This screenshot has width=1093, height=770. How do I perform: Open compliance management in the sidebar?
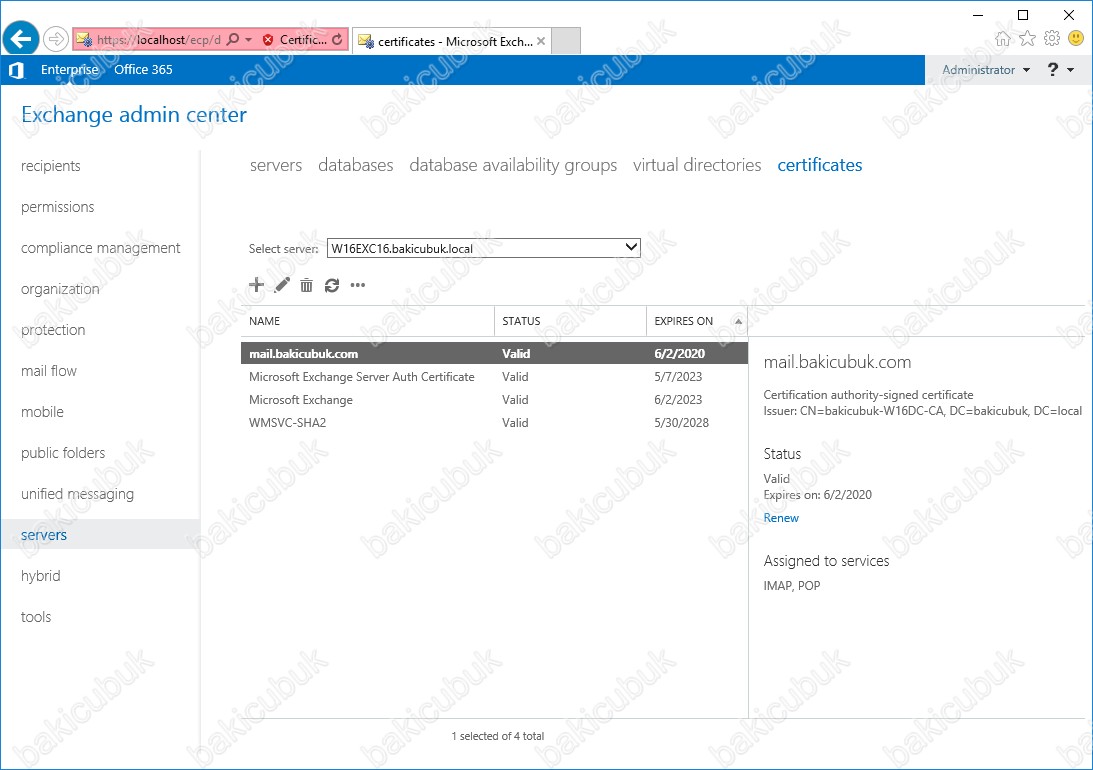tap(100, 248)
